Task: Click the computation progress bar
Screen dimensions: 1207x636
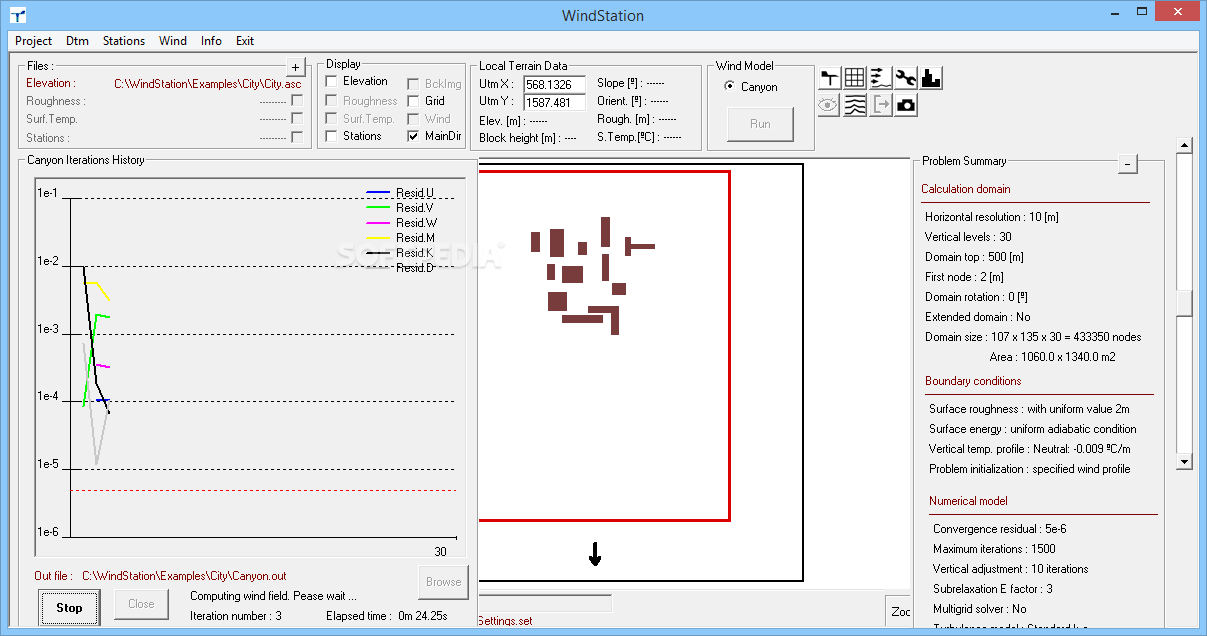Action: coord(545,603)
